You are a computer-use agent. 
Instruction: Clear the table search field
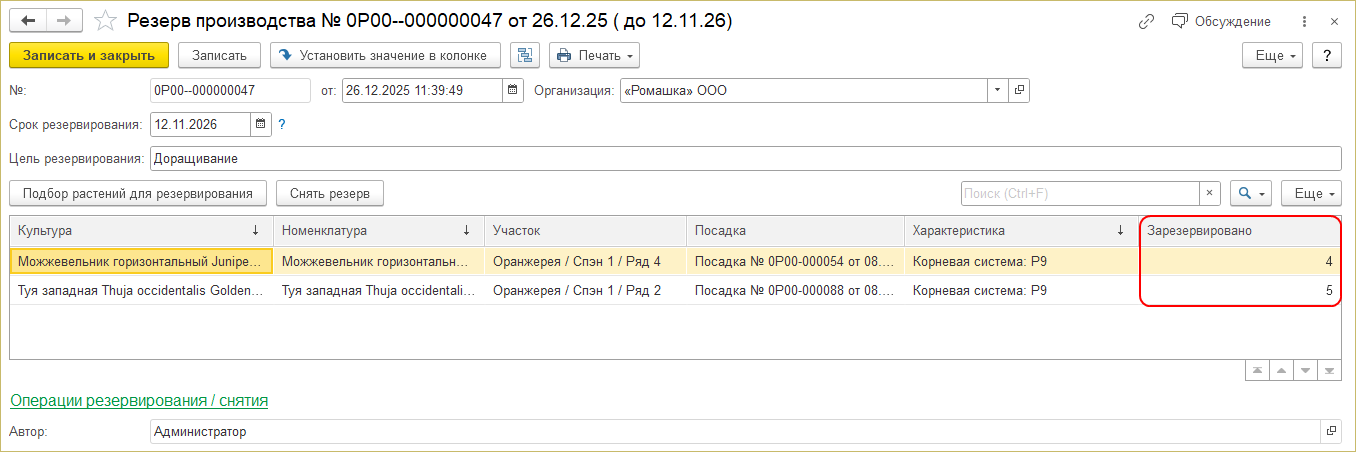pyautogui.click(x=1210, y=193)
